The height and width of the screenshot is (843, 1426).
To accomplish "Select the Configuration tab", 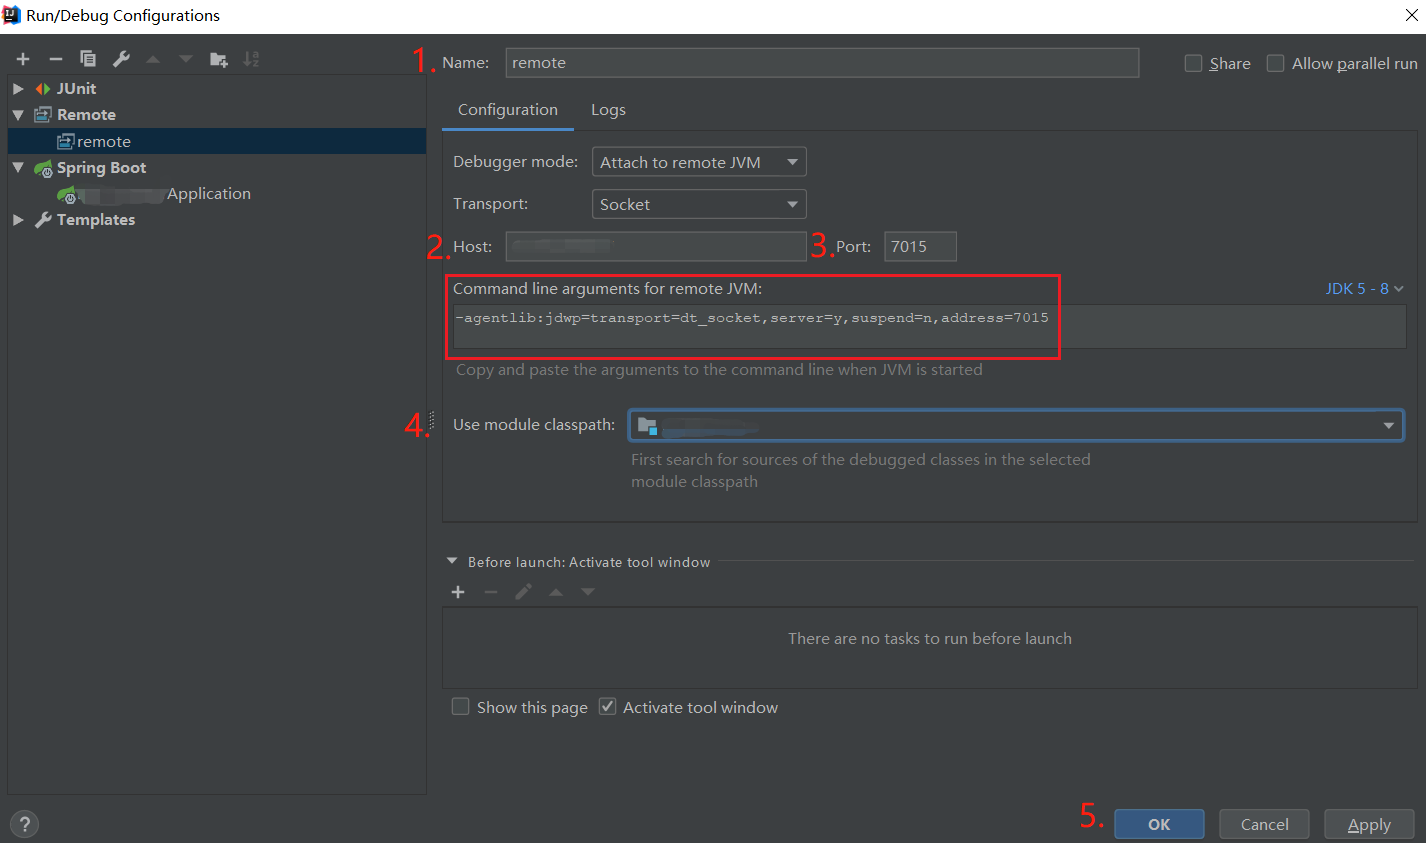I will (x=508, y=110).
